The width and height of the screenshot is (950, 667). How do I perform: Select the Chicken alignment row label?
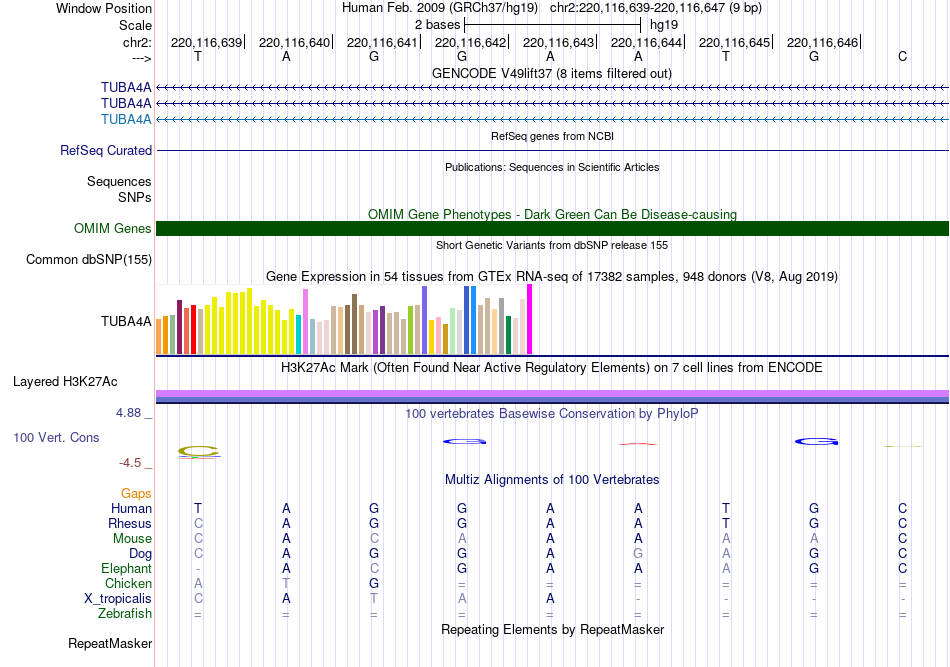(x=128, y=583)
